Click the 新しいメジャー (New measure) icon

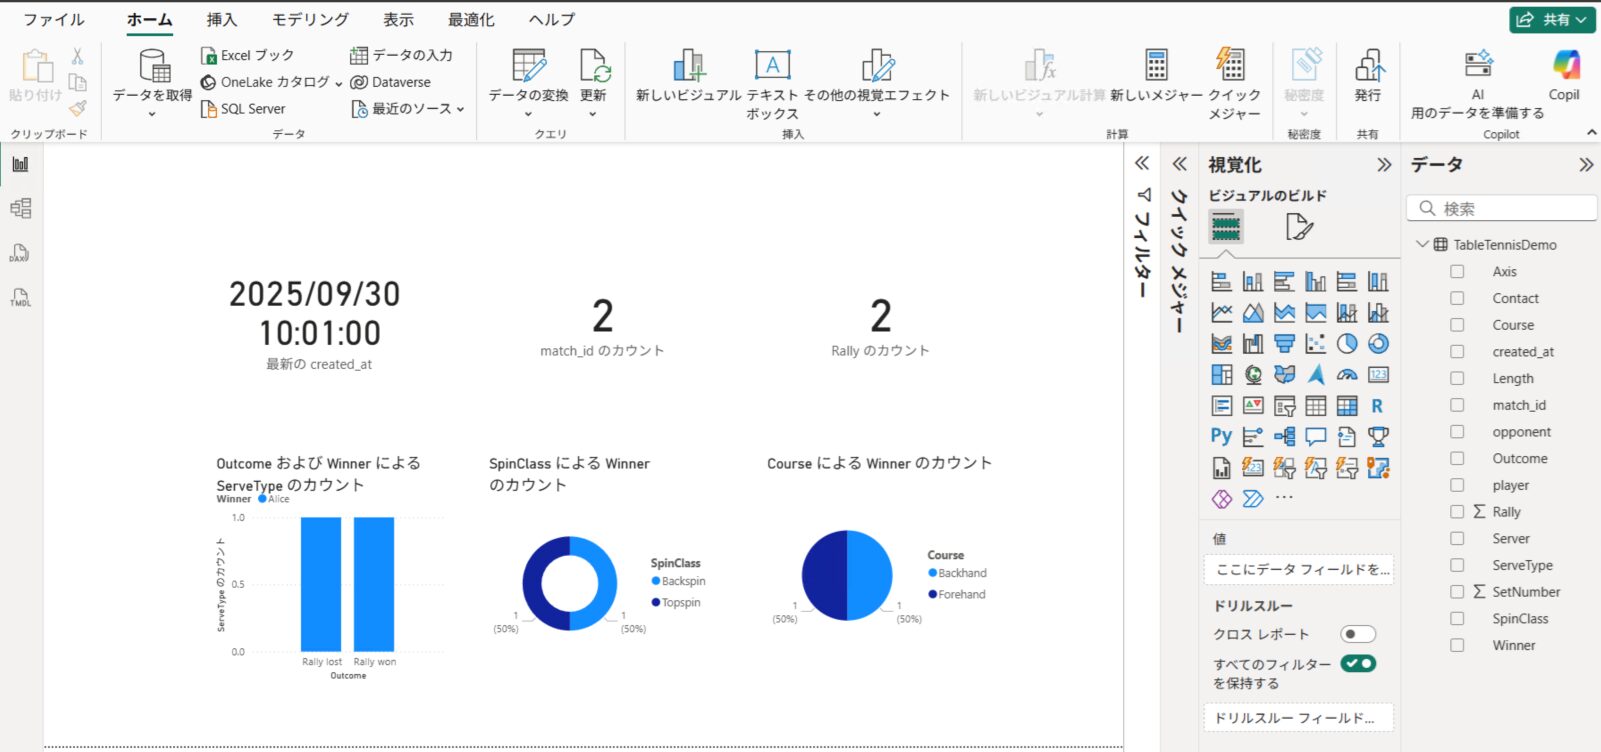click(1156, 66)
